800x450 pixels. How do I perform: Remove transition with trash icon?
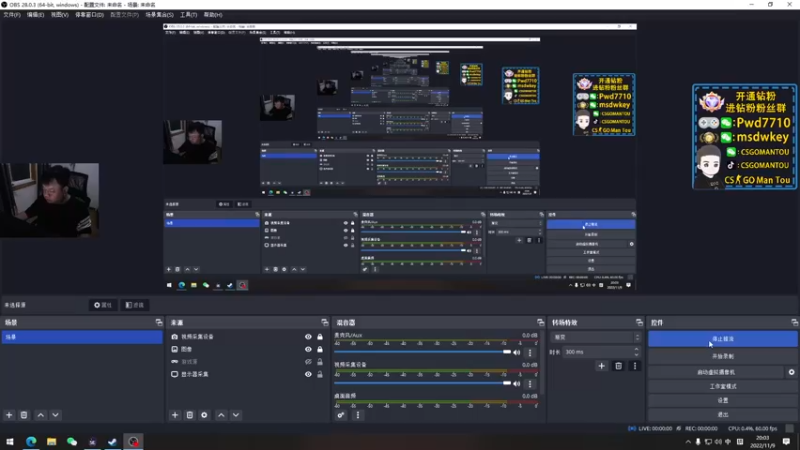pyautogui.click(x=618, y=366)
